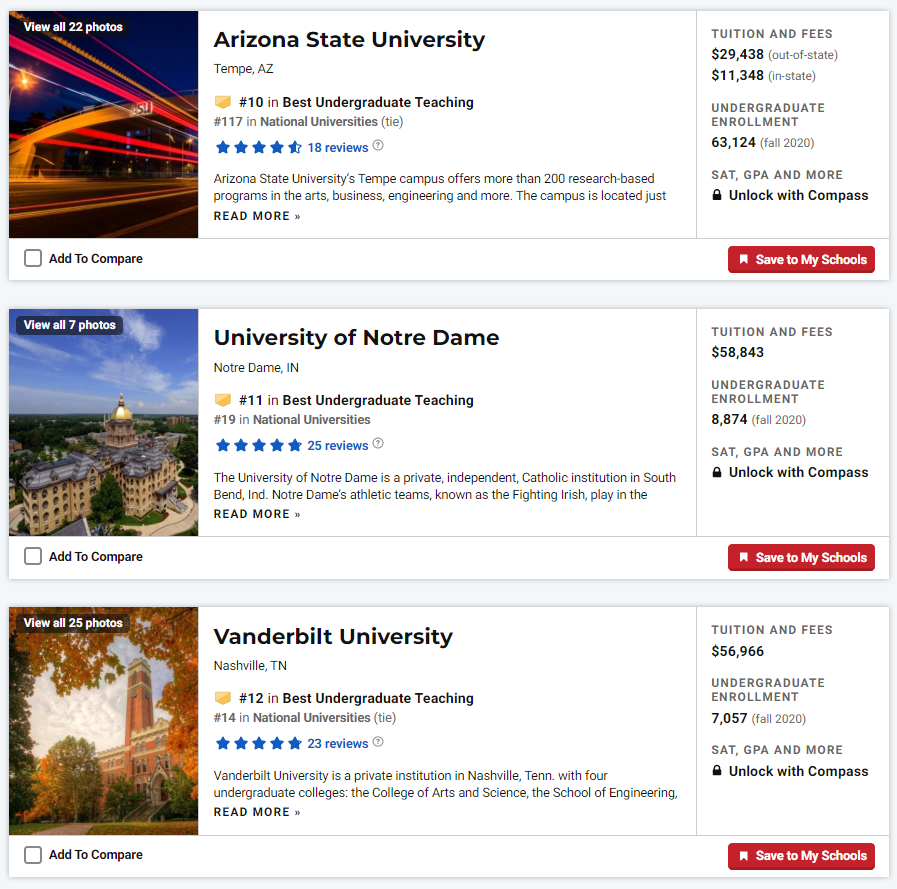This screenshot has height=889, width=897.
Task: Open the Best Undergraduate Teaching link under Vanderbilt
Action: coord(378,698)
